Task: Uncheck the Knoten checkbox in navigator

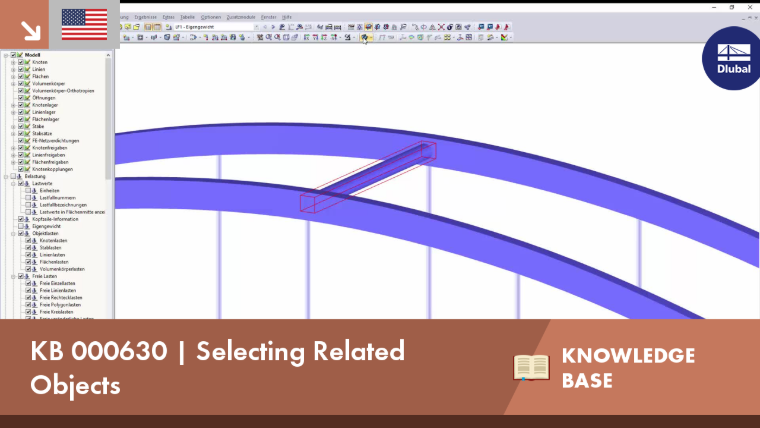Action: [x=20, y=62]
